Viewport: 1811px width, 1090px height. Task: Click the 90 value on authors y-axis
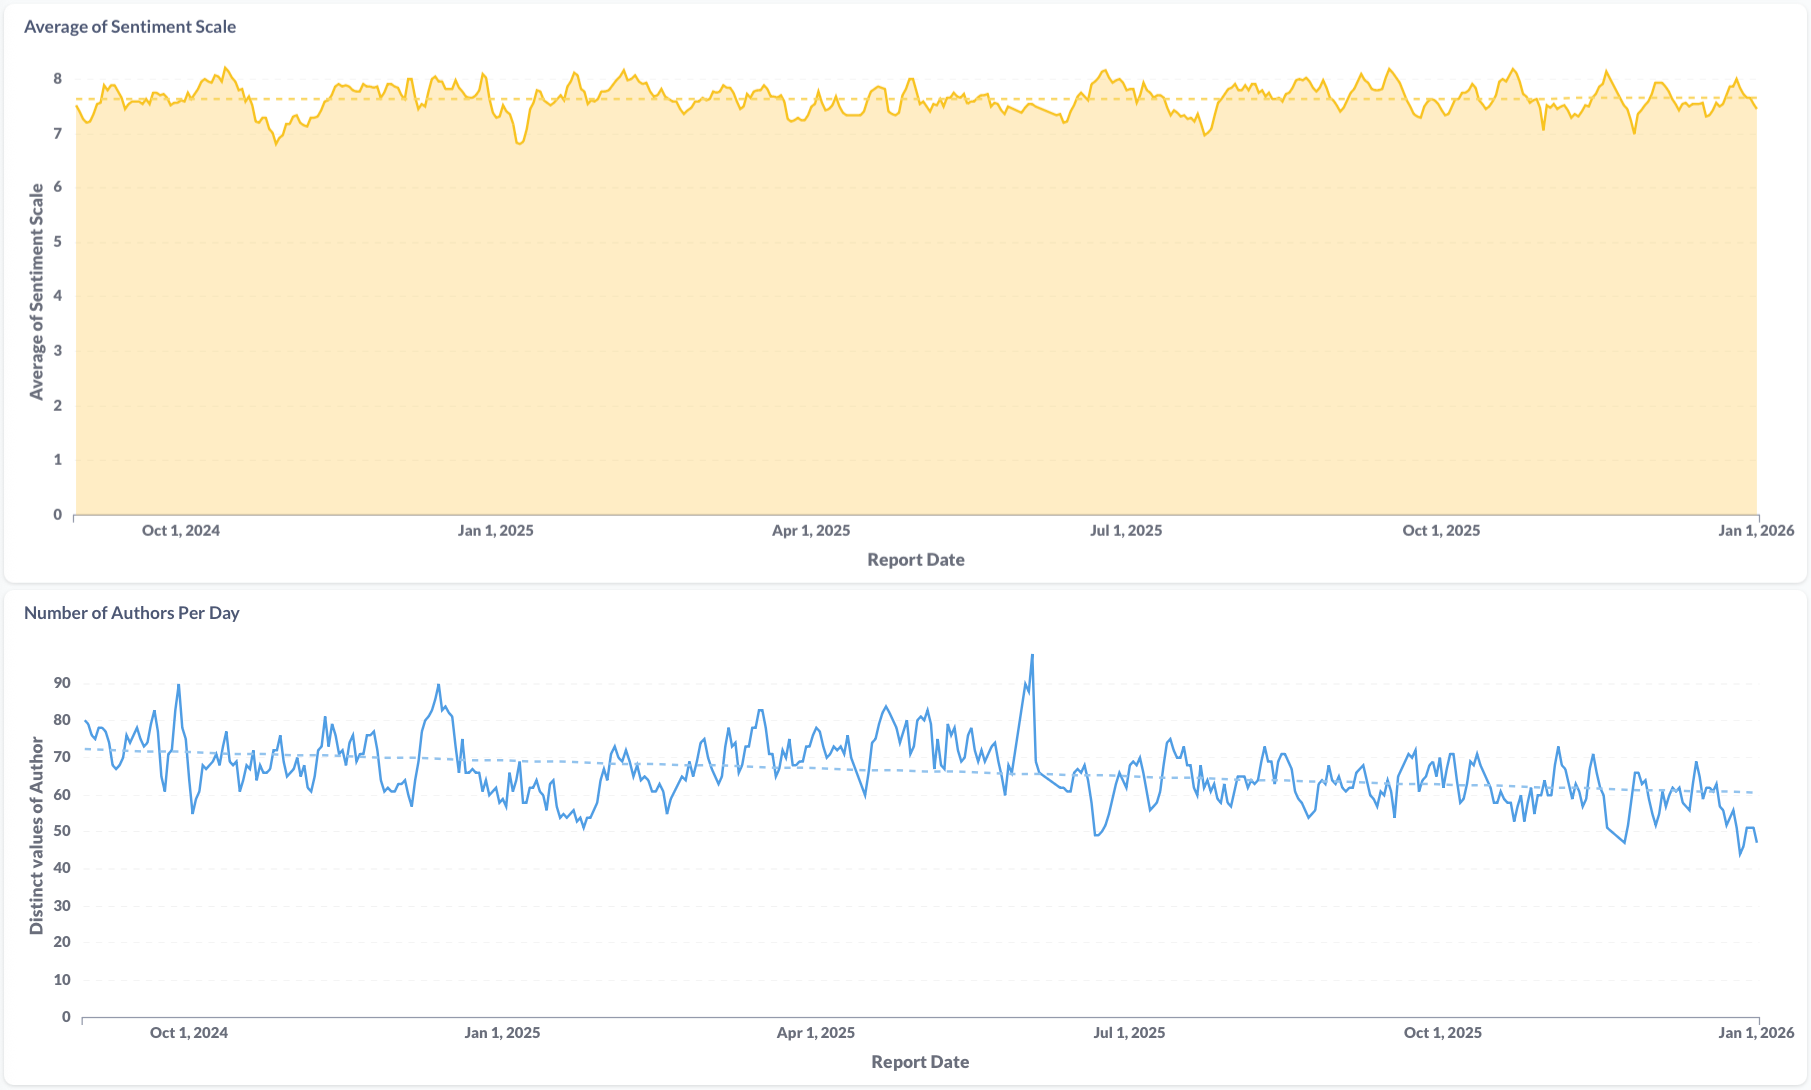[x=62, y=683]
